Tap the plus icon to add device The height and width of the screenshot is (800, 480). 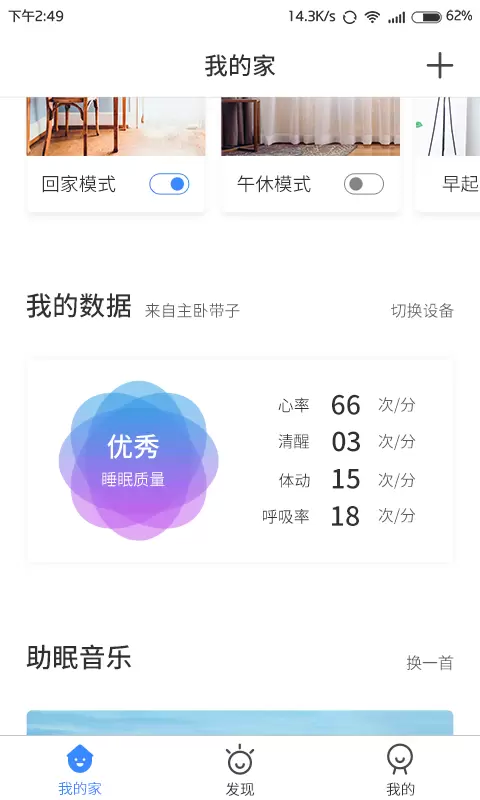[440, 66]
